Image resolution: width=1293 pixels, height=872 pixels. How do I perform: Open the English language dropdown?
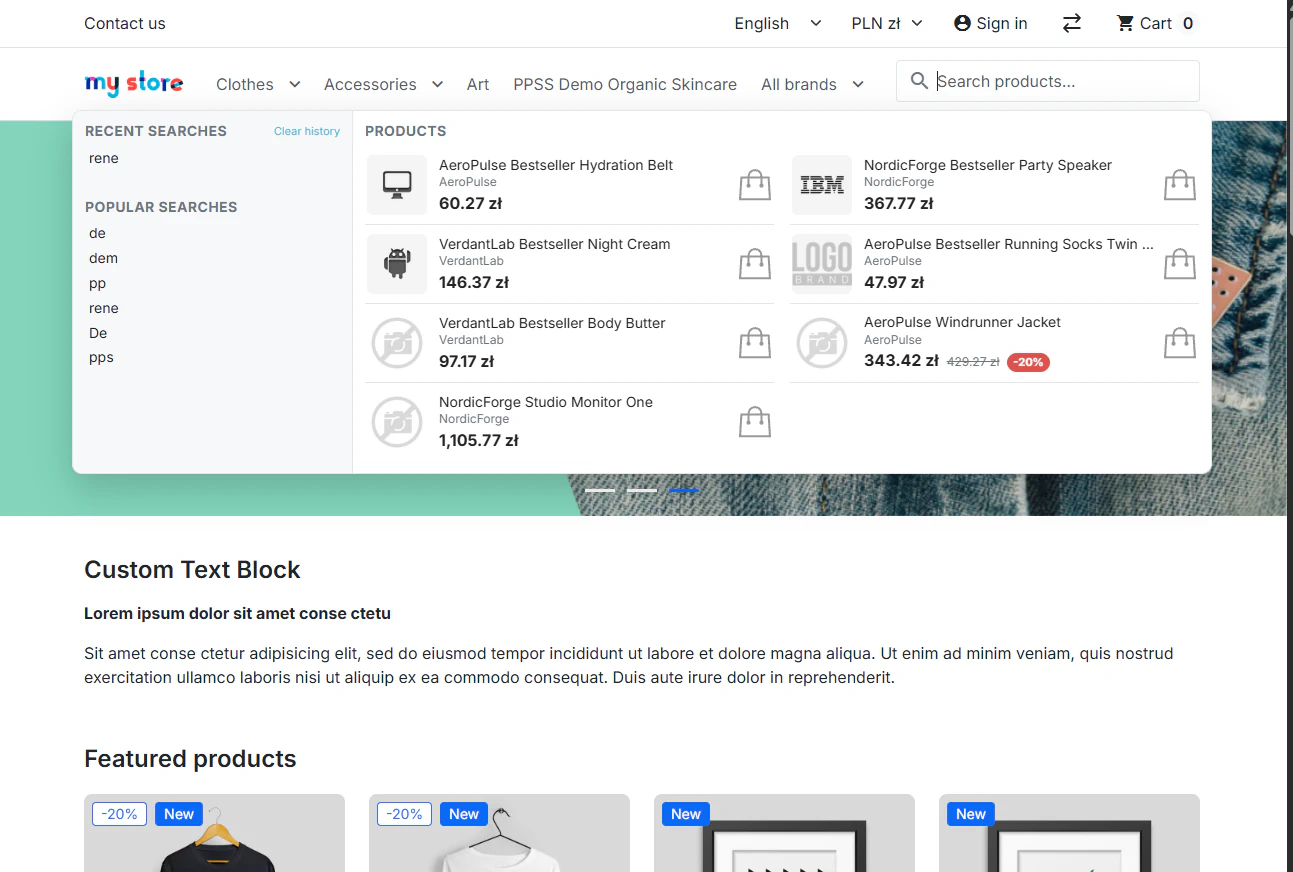click(x=778, y=23)
